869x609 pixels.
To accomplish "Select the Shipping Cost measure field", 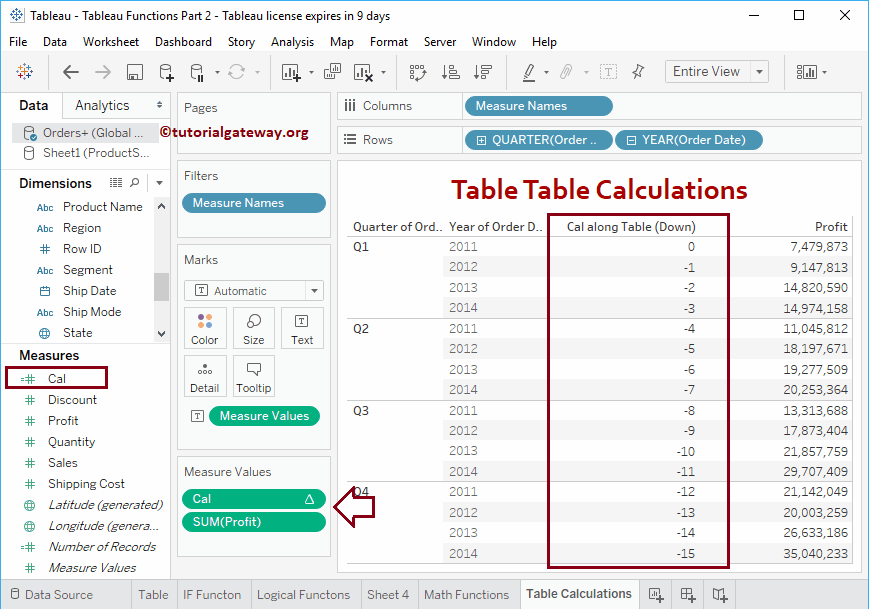I will pyautogui.click(x=86, y=484).
